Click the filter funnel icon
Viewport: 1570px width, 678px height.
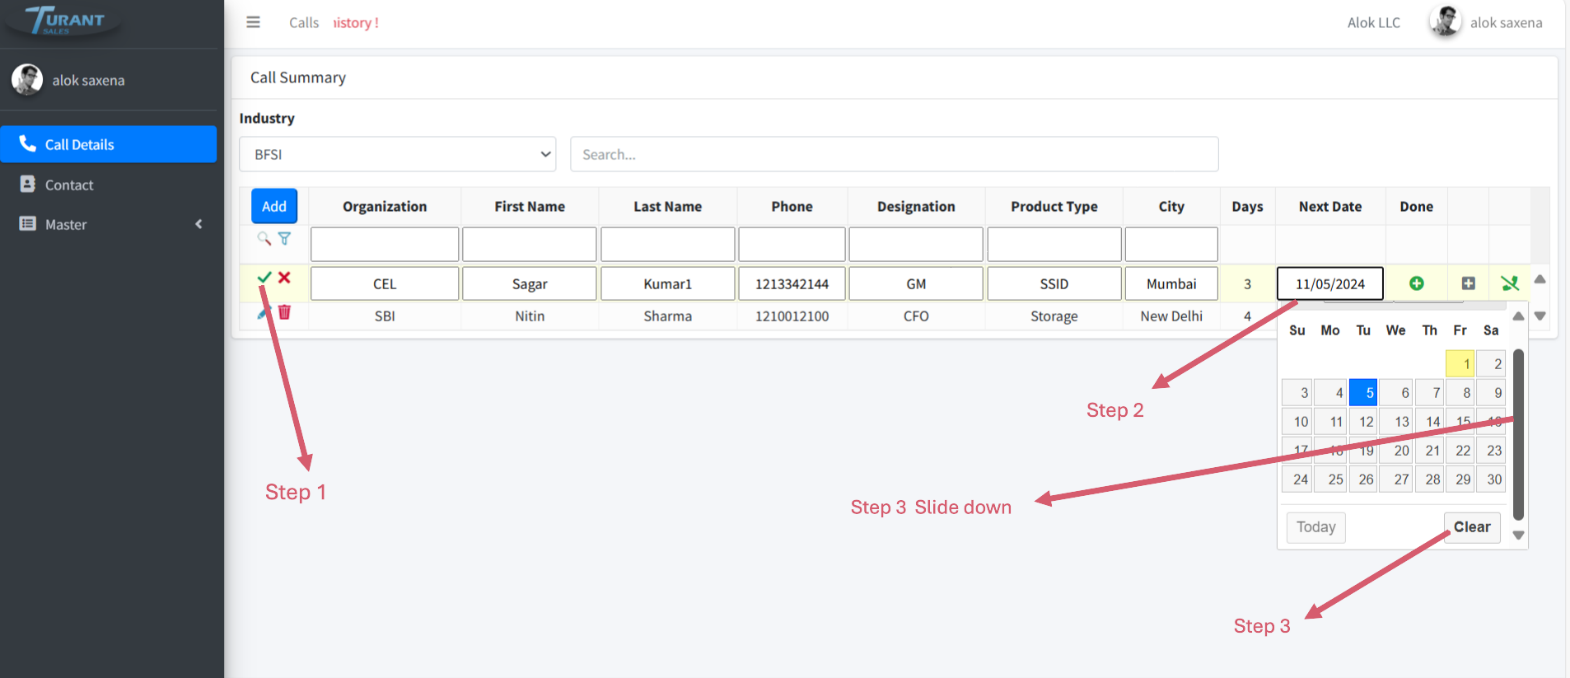[285, 239]
